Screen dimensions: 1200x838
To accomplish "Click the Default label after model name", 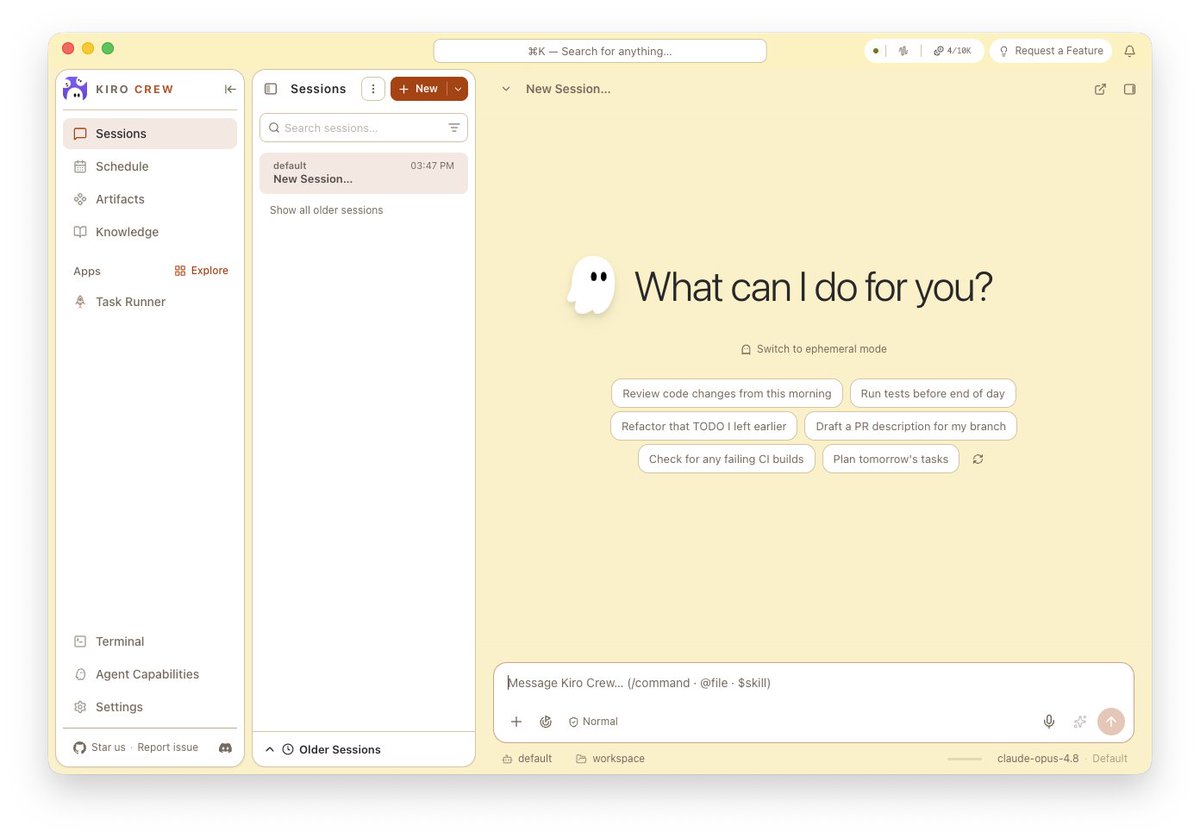I will tap(1110, 759).
